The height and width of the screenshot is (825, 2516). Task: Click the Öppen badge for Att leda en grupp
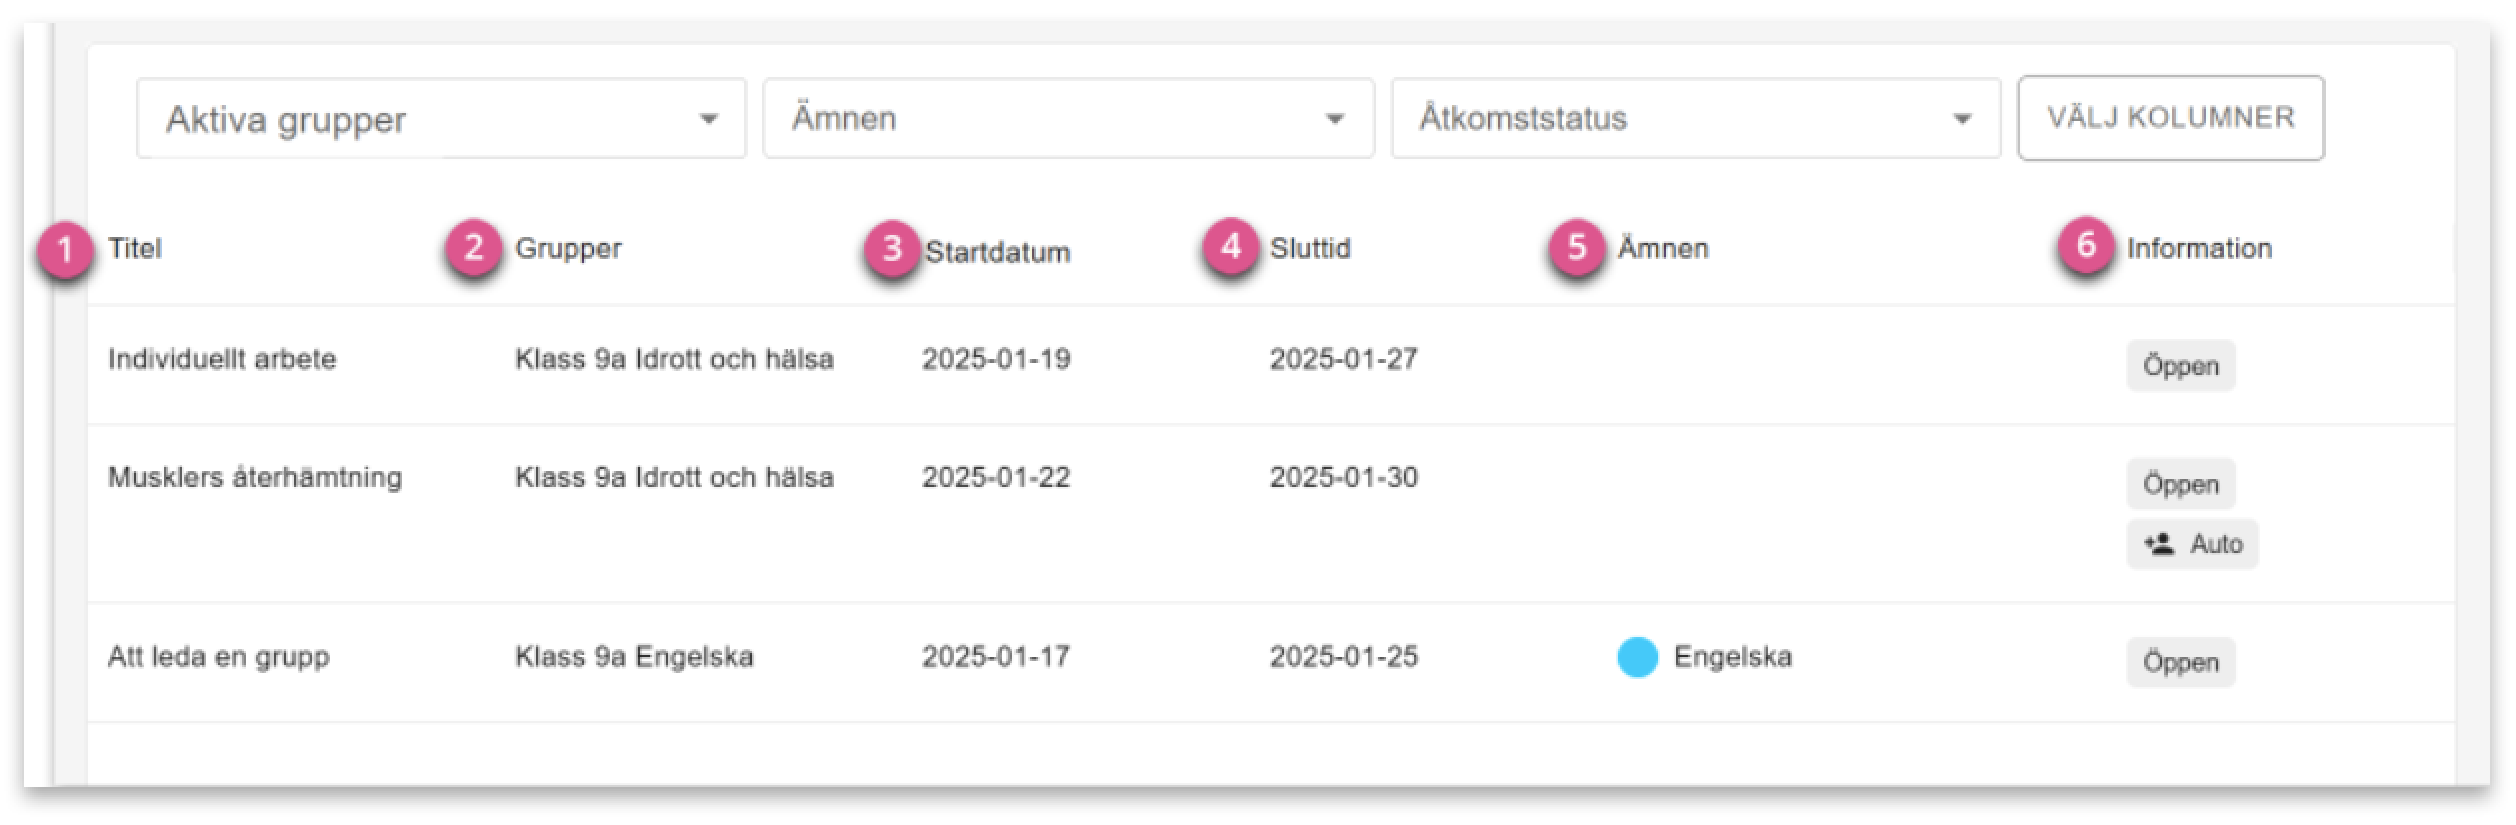click(x=2181, y=662)
